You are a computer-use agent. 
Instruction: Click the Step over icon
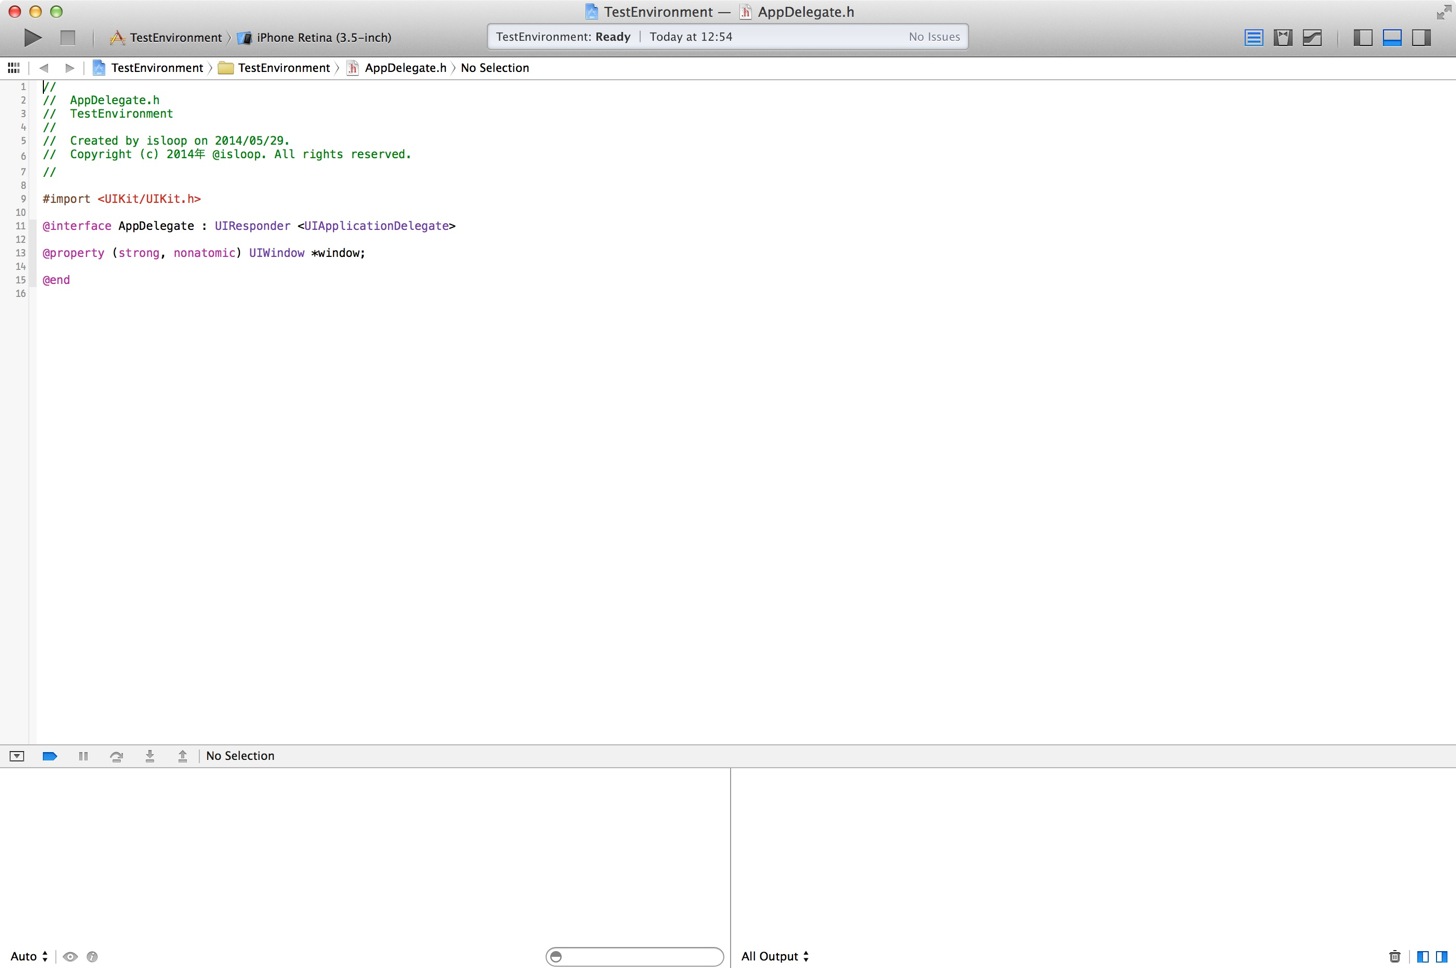coord(116,756)
